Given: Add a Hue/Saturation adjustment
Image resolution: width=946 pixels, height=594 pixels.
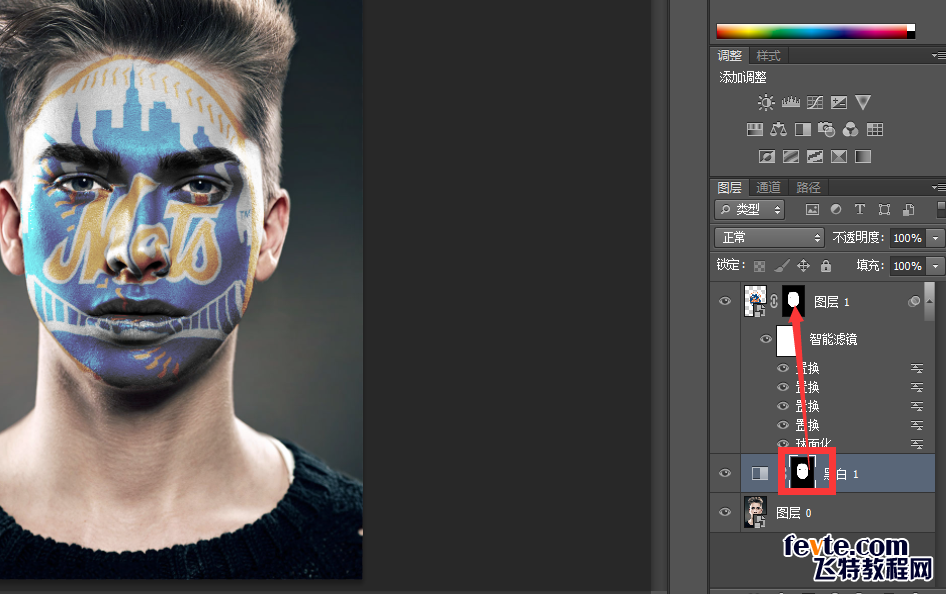Looking at the screenshot, I should click(x=755, y=129).
